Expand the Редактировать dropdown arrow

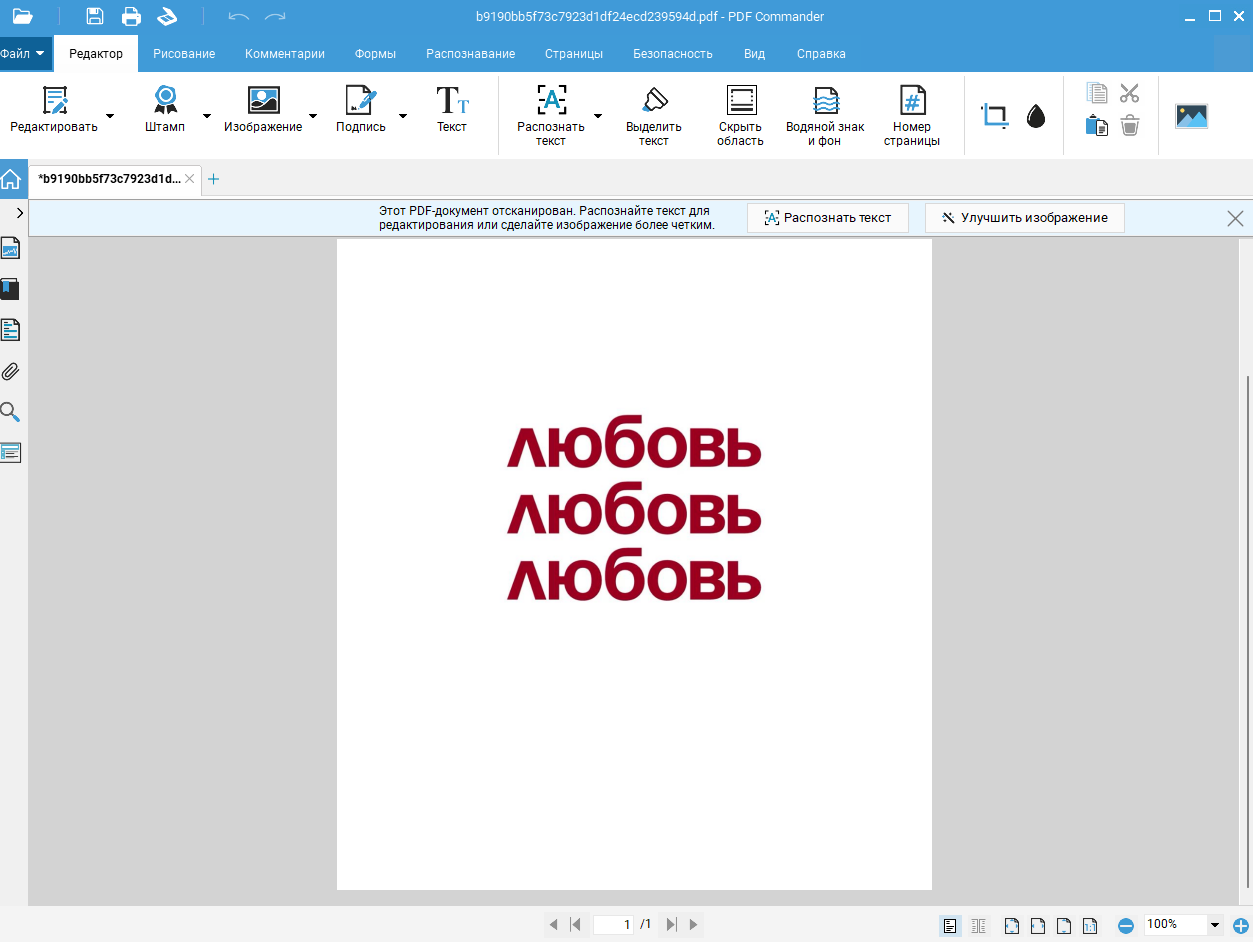pos(110,116)
